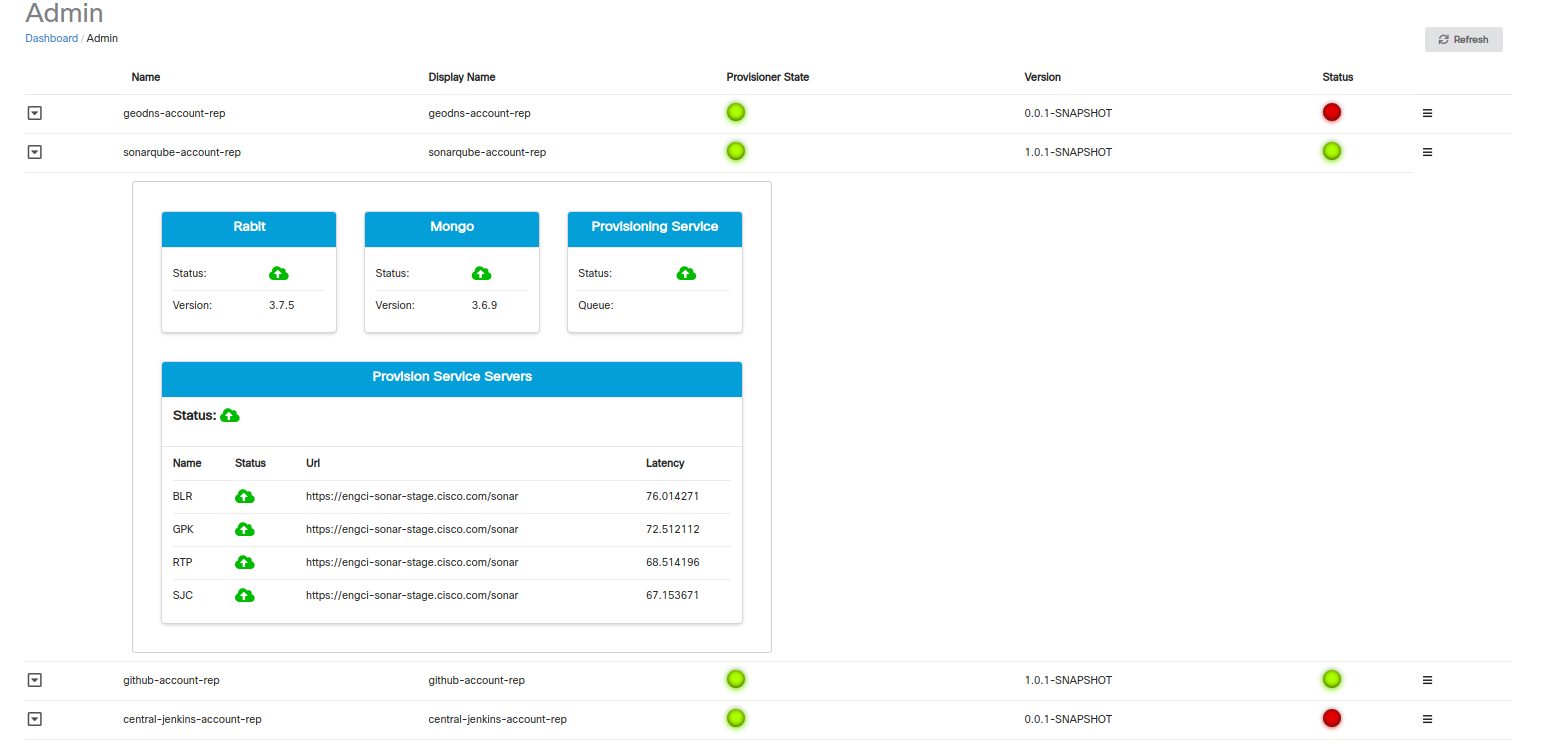Click the geodns-account-rep green Provisioner State indicator
Image resolution: width=1547 pixels, height=744 pixels.
(736, 112)
